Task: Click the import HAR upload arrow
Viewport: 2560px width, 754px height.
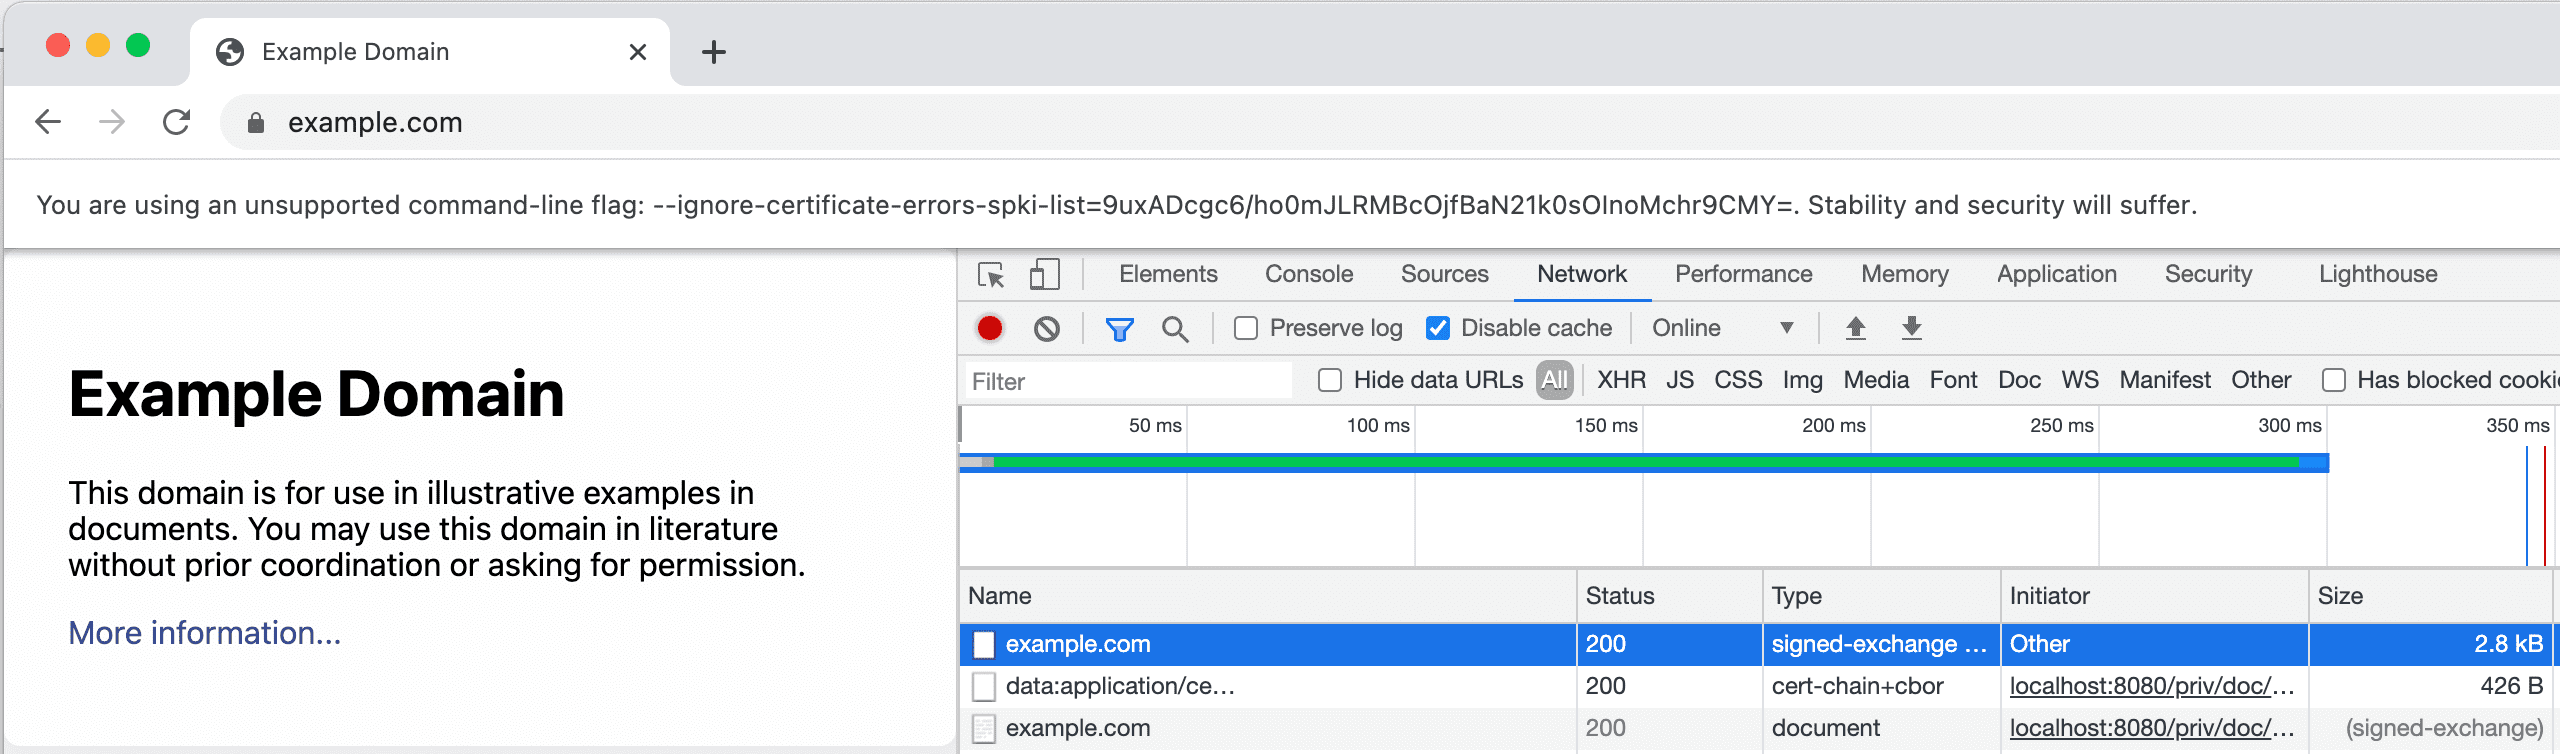Action: point(1855,328)
